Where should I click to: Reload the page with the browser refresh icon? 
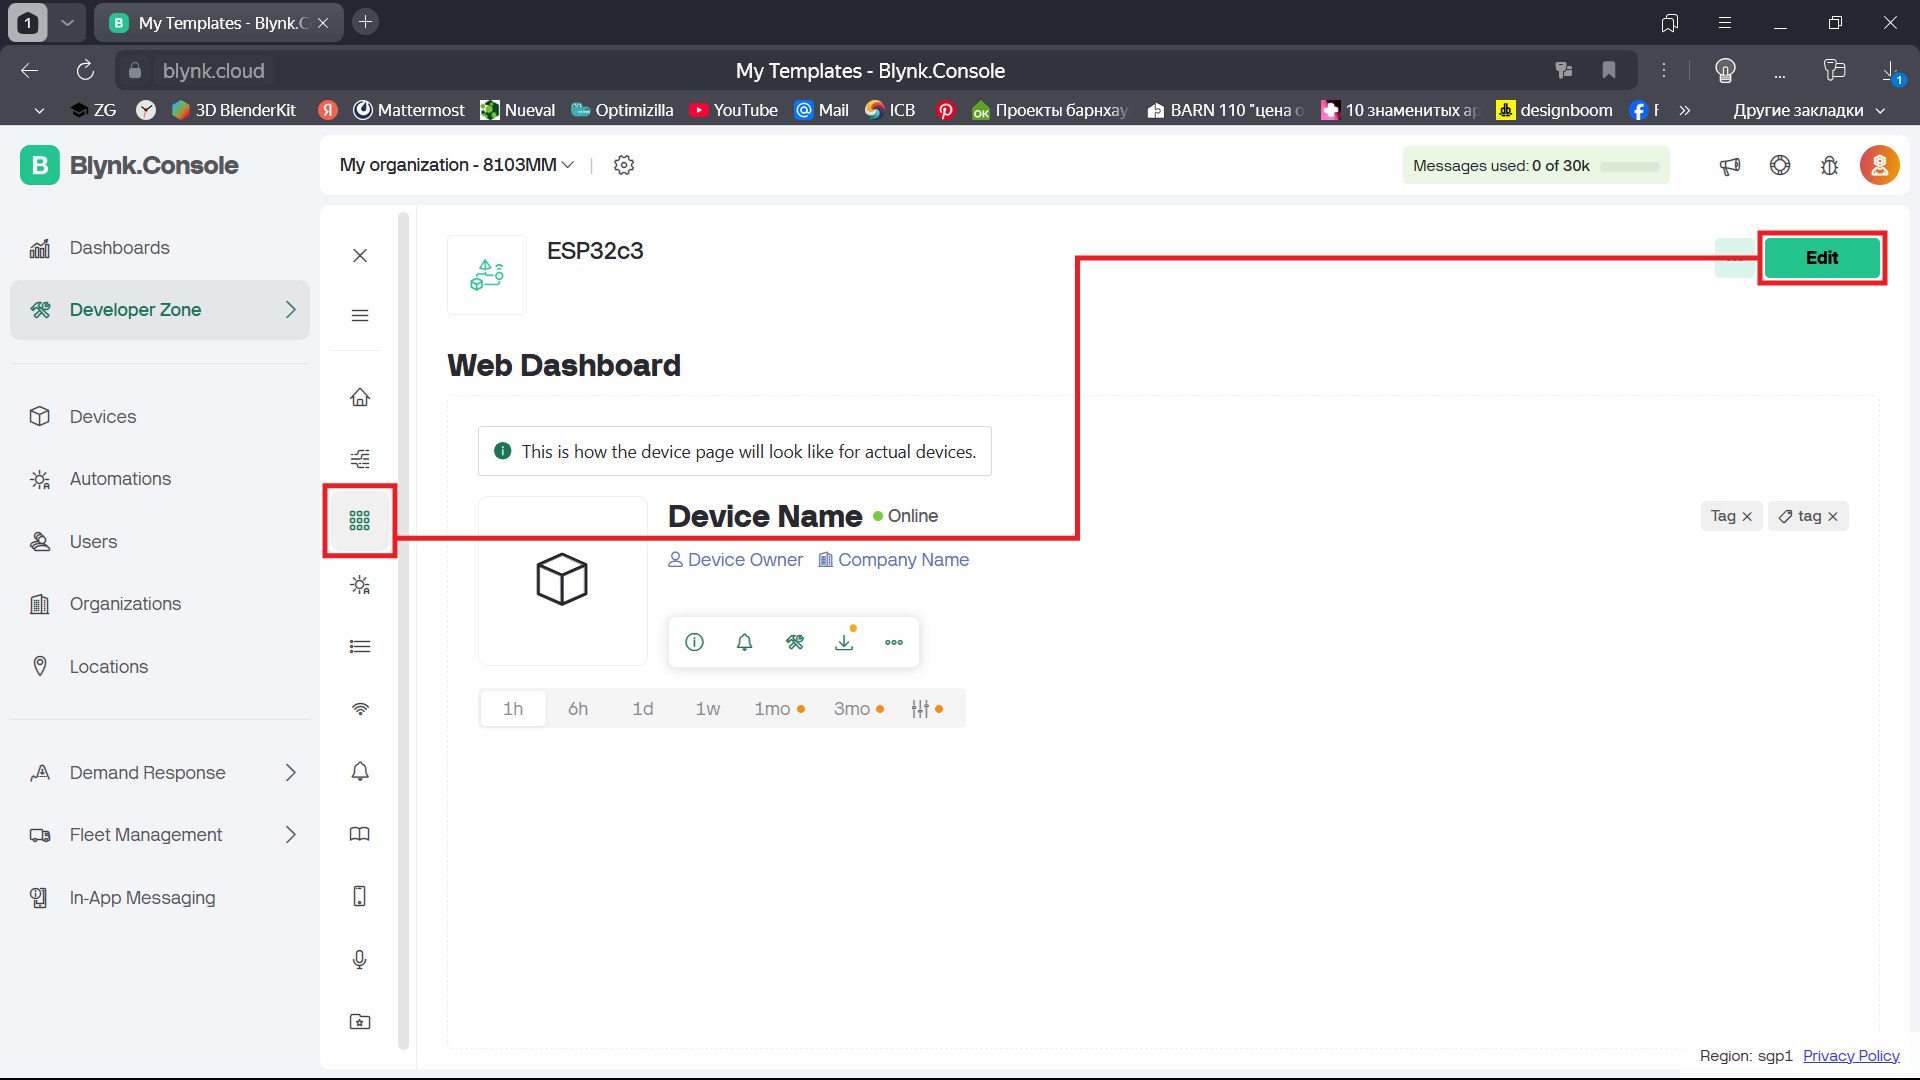pyautogui.click(x=85, y=71)
